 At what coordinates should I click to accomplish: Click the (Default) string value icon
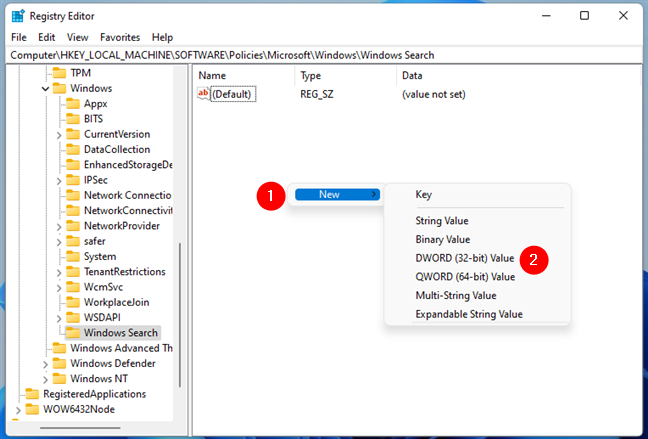click(204, 94)
